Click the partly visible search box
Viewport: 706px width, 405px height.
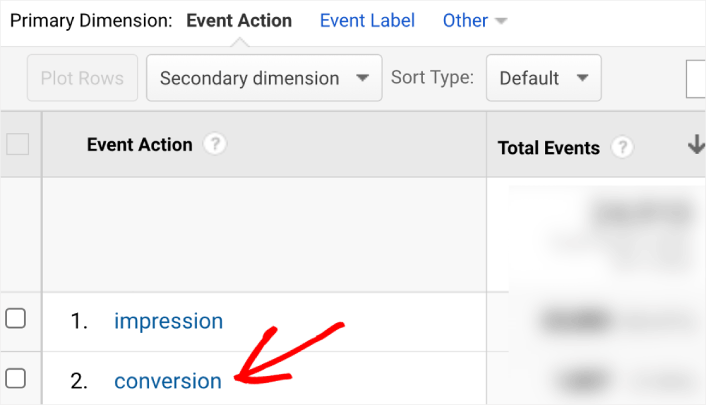696,78
